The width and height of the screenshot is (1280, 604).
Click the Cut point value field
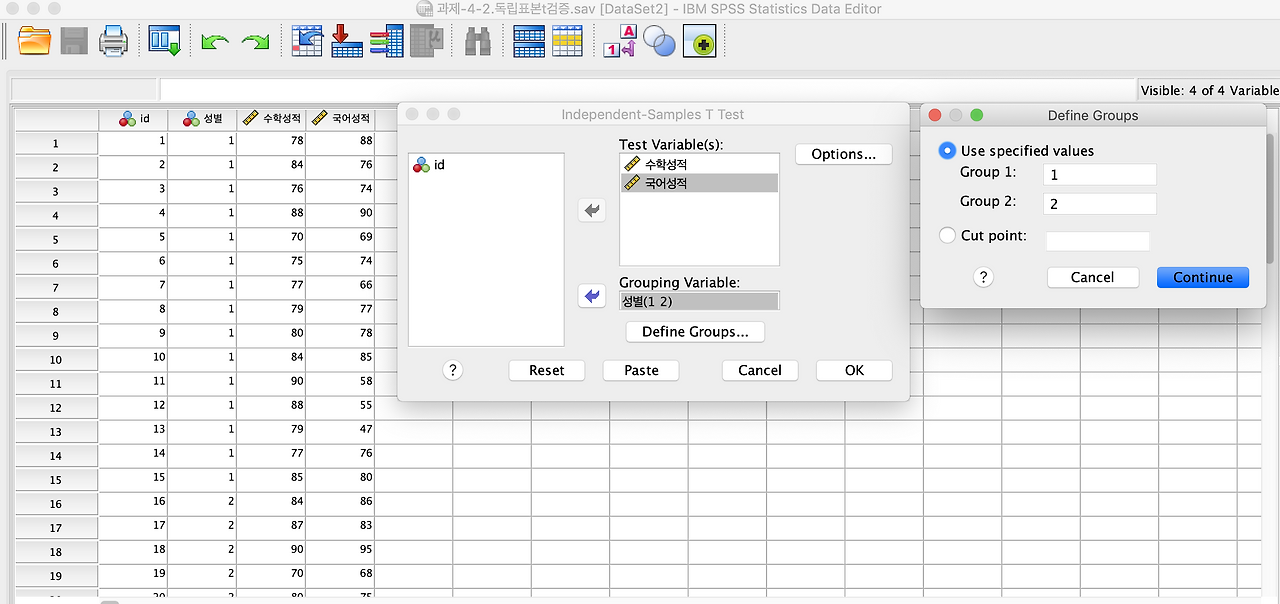pos(1098,241)
